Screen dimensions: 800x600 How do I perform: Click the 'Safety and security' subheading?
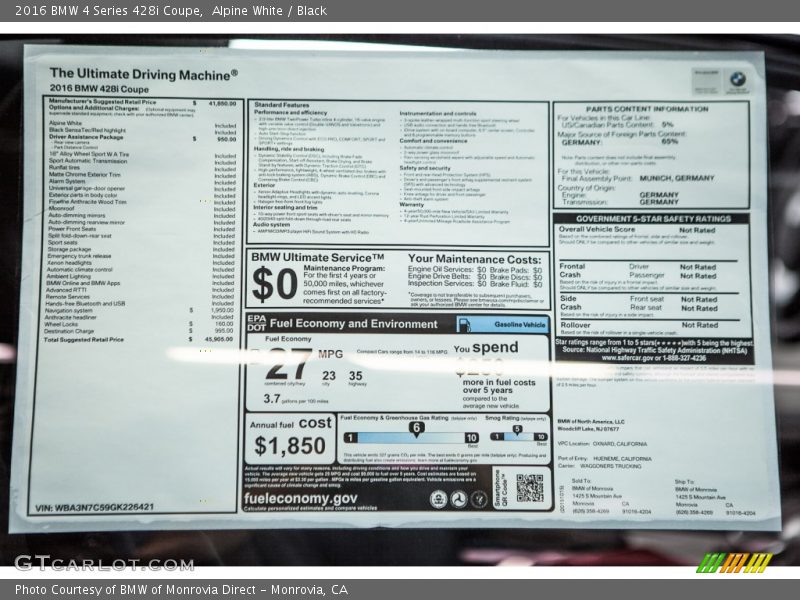click(x=425, y=168)
